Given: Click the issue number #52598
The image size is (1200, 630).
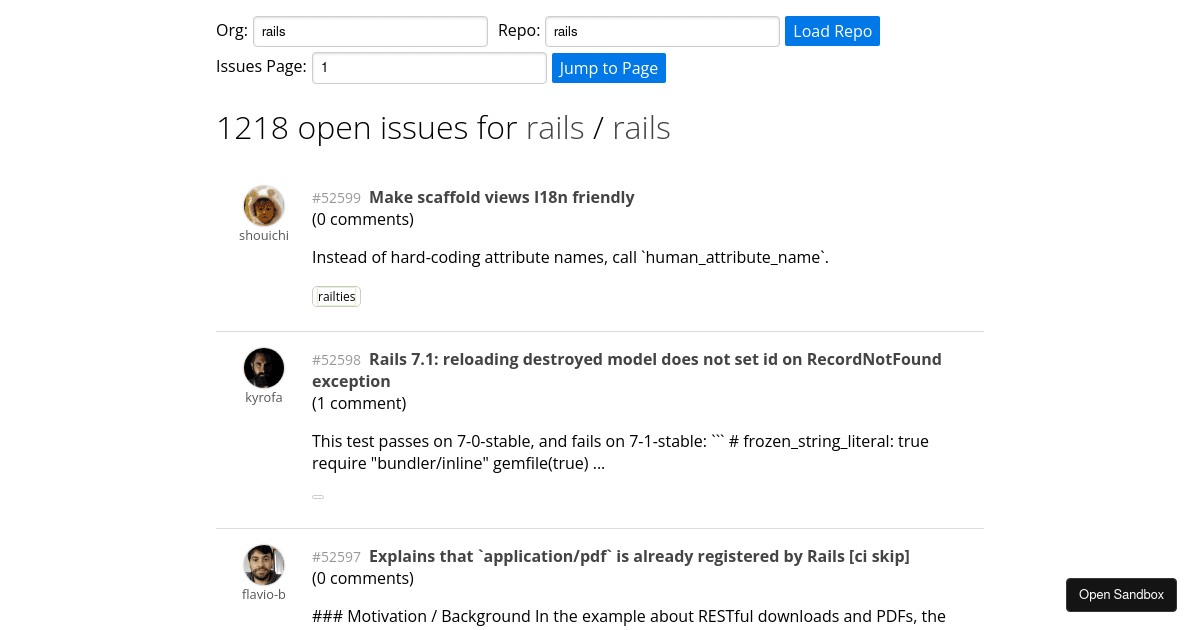Looking at the screenshot, I should tap(336, 360).
